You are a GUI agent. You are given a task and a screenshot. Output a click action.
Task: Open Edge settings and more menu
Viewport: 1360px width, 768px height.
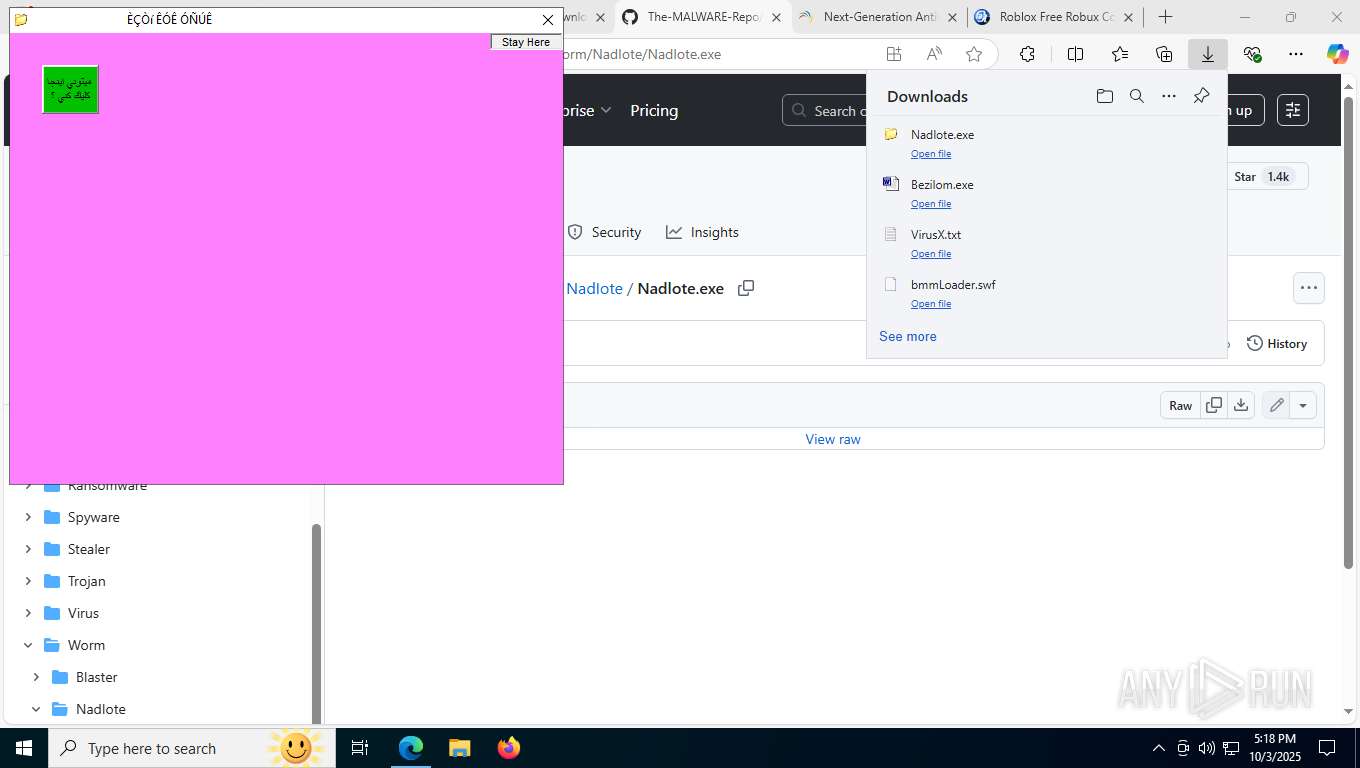(1296, 54)
